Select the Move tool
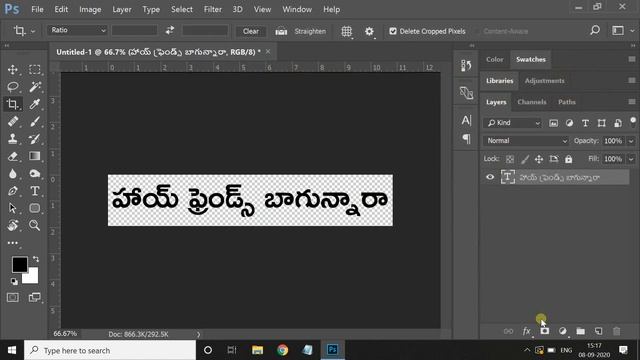Image resolution: width=640 pixels, height=360 pixels. (13, 69)
